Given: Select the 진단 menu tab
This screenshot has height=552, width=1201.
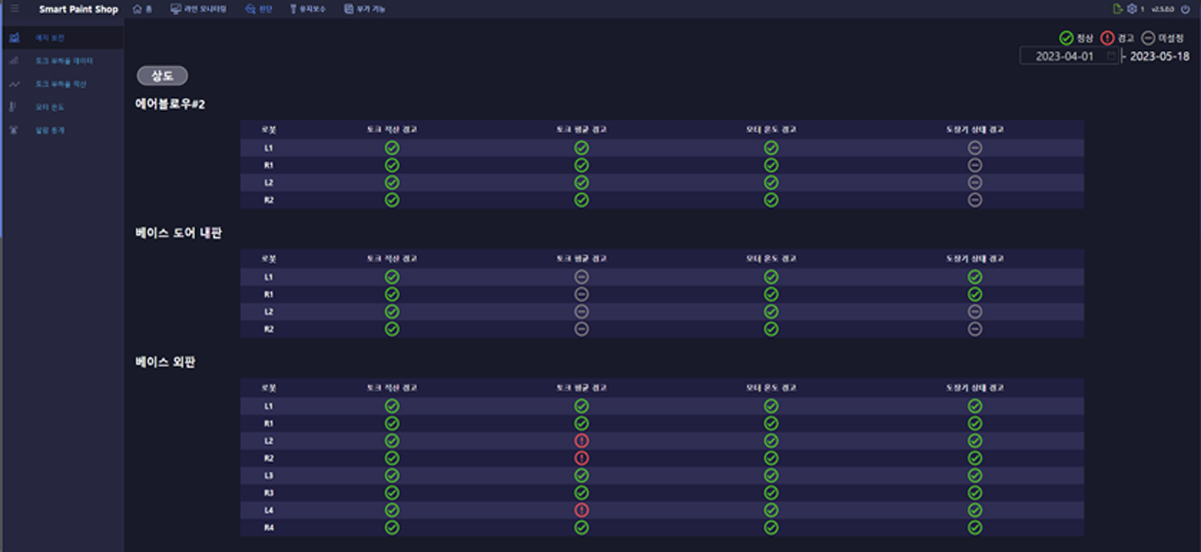Looking at the screenshot, I should tap(258, 9).
